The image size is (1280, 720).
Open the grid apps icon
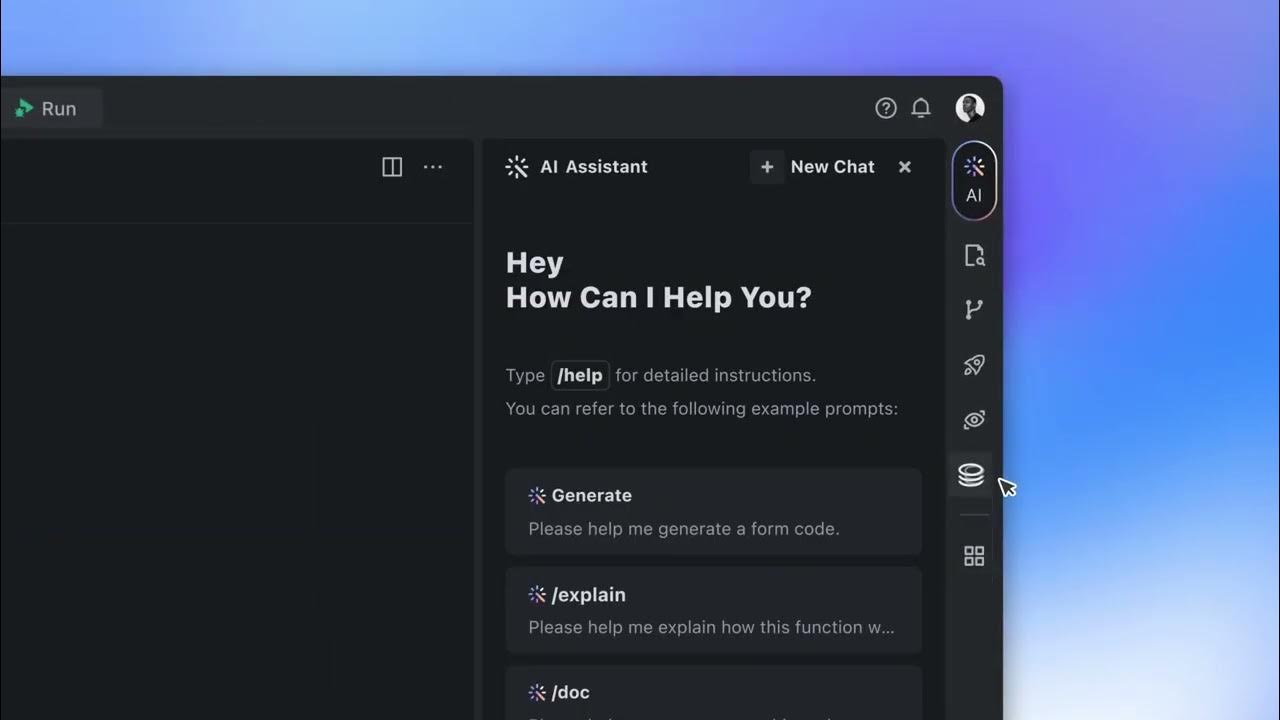(x=974, y=556)
